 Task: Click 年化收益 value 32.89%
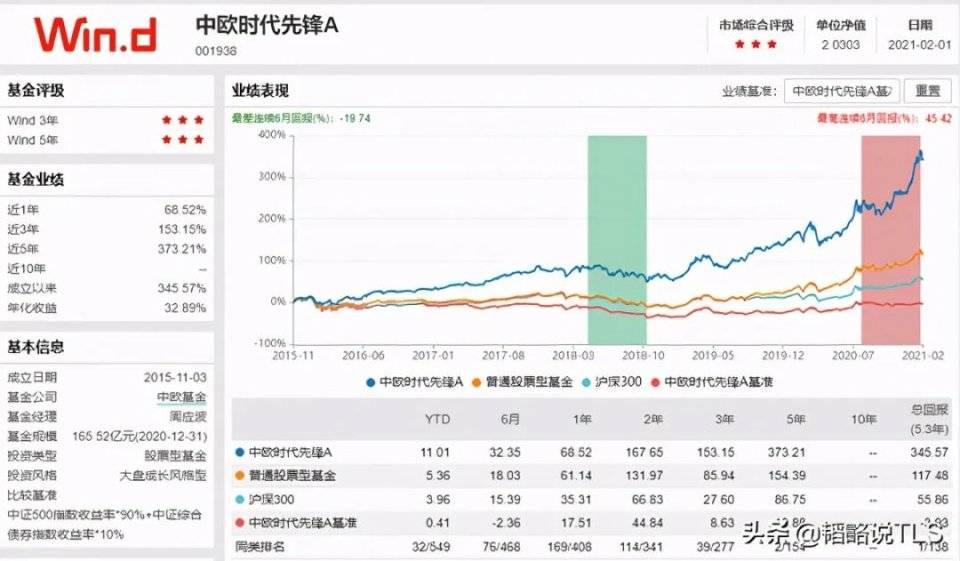185,308
